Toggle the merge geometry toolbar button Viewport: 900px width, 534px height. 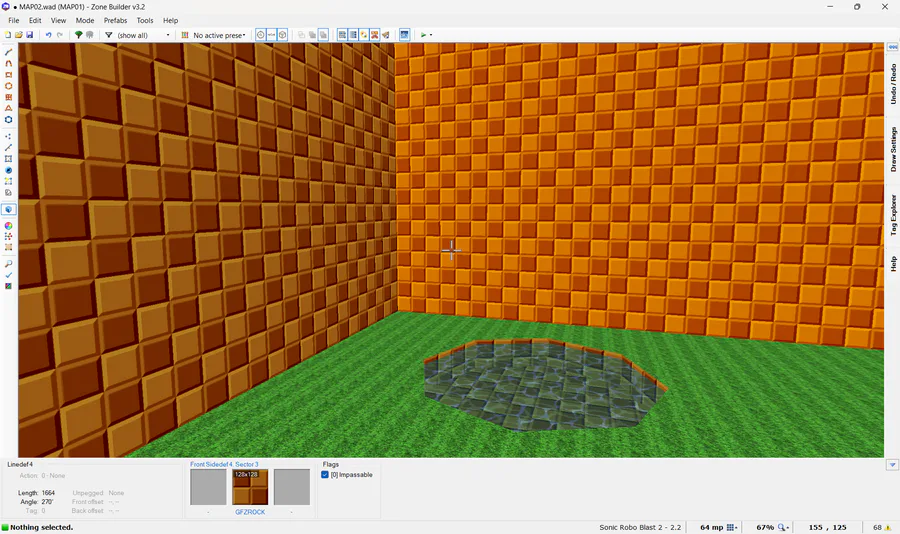tap(271, 35)
